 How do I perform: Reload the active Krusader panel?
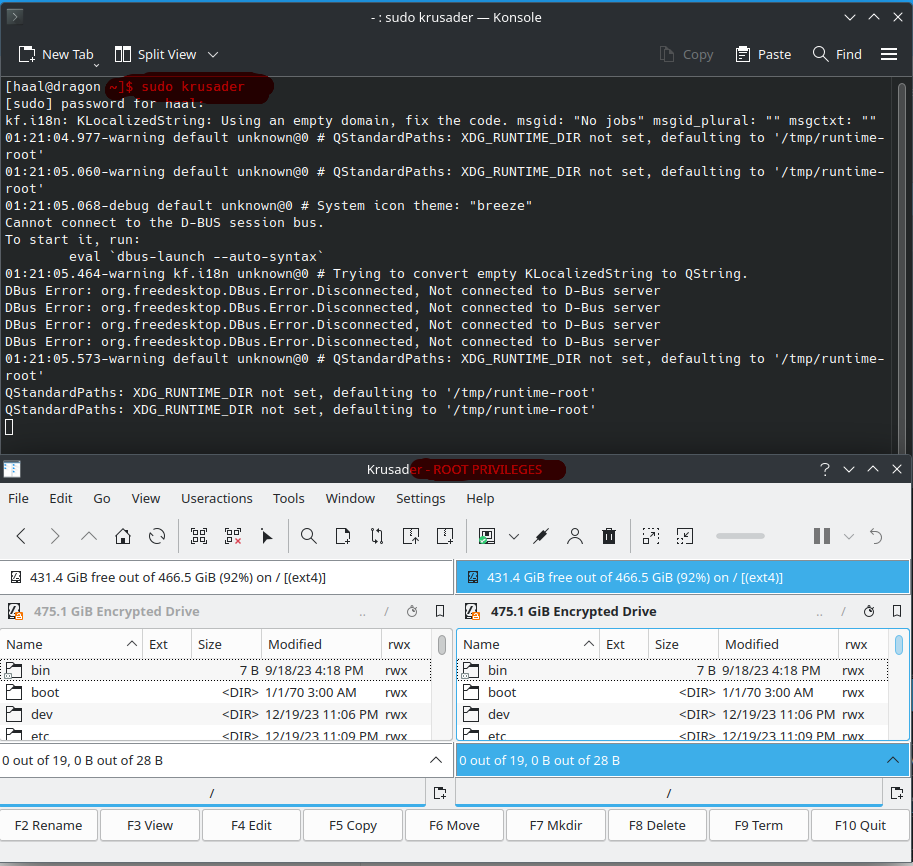click(x=157, y=536)
